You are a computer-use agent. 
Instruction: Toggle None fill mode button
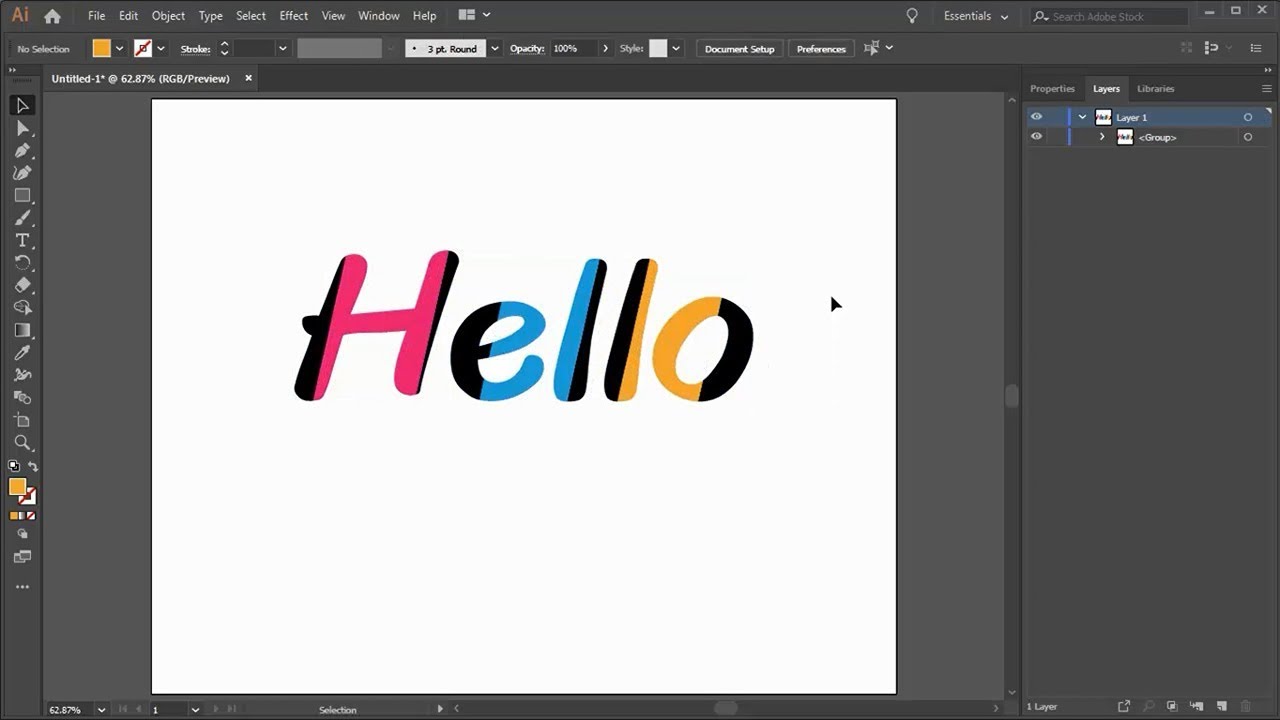click(x=31, y=516)
